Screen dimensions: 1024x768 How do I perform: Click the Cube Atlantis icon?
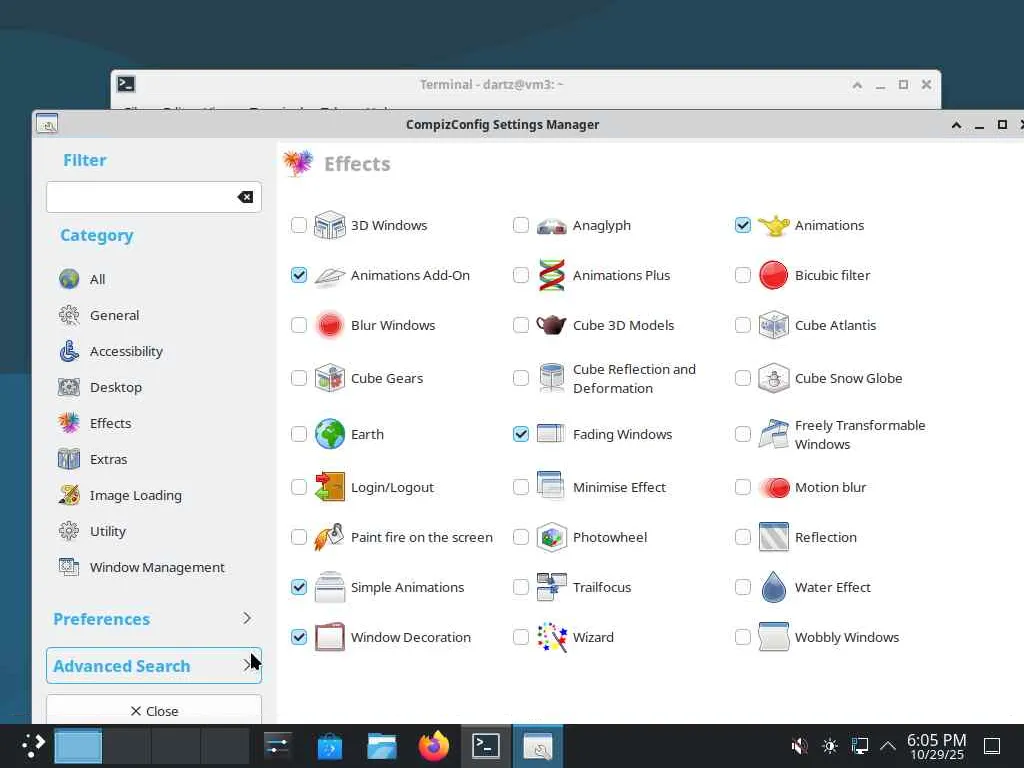[x=773, y=325]
